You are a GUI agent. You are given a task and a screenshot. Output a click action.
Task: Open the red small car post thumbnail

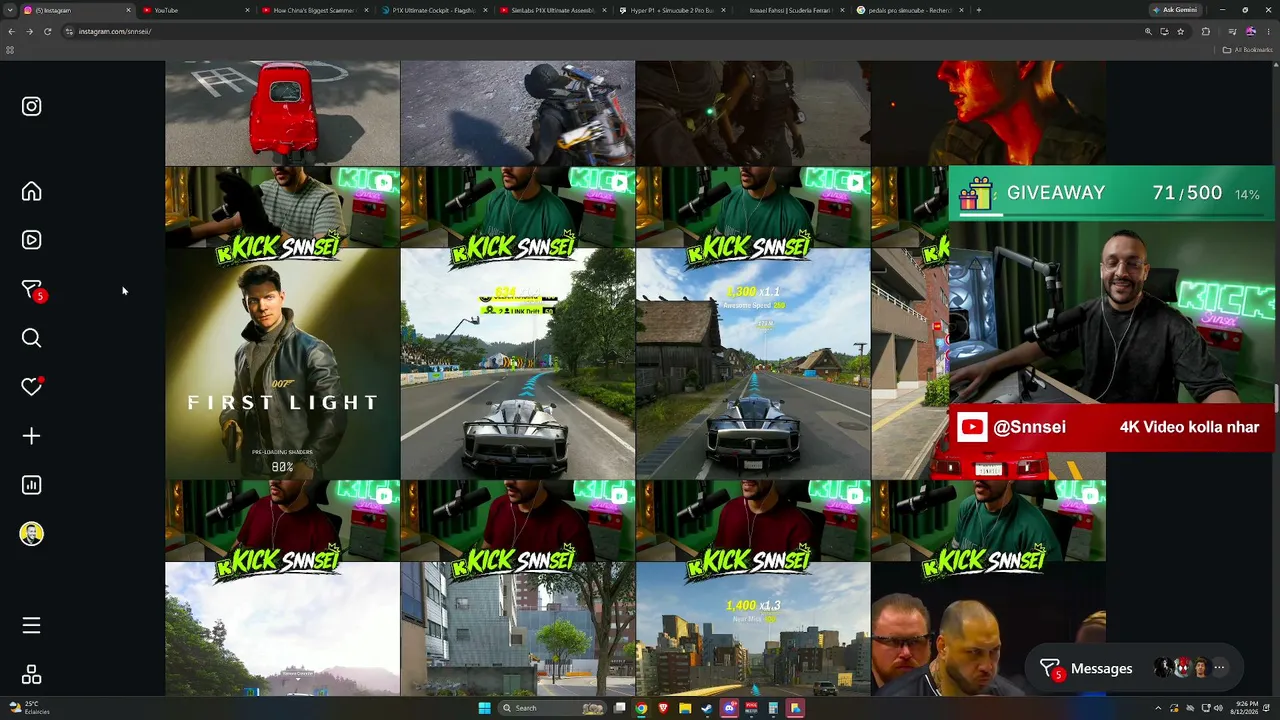(282, 113)
